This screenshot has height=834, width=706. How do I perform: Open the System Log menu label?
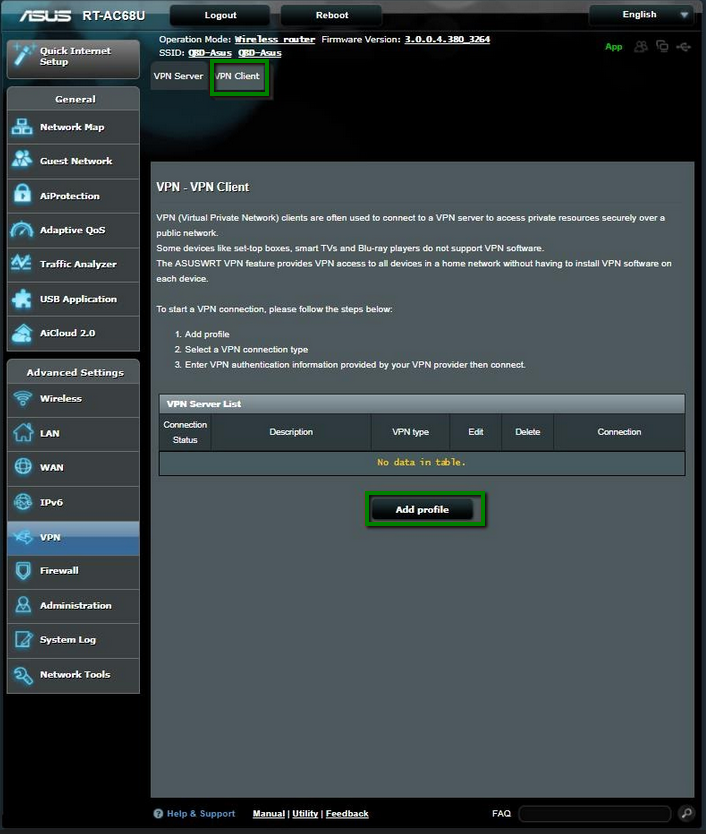(68, 640)
